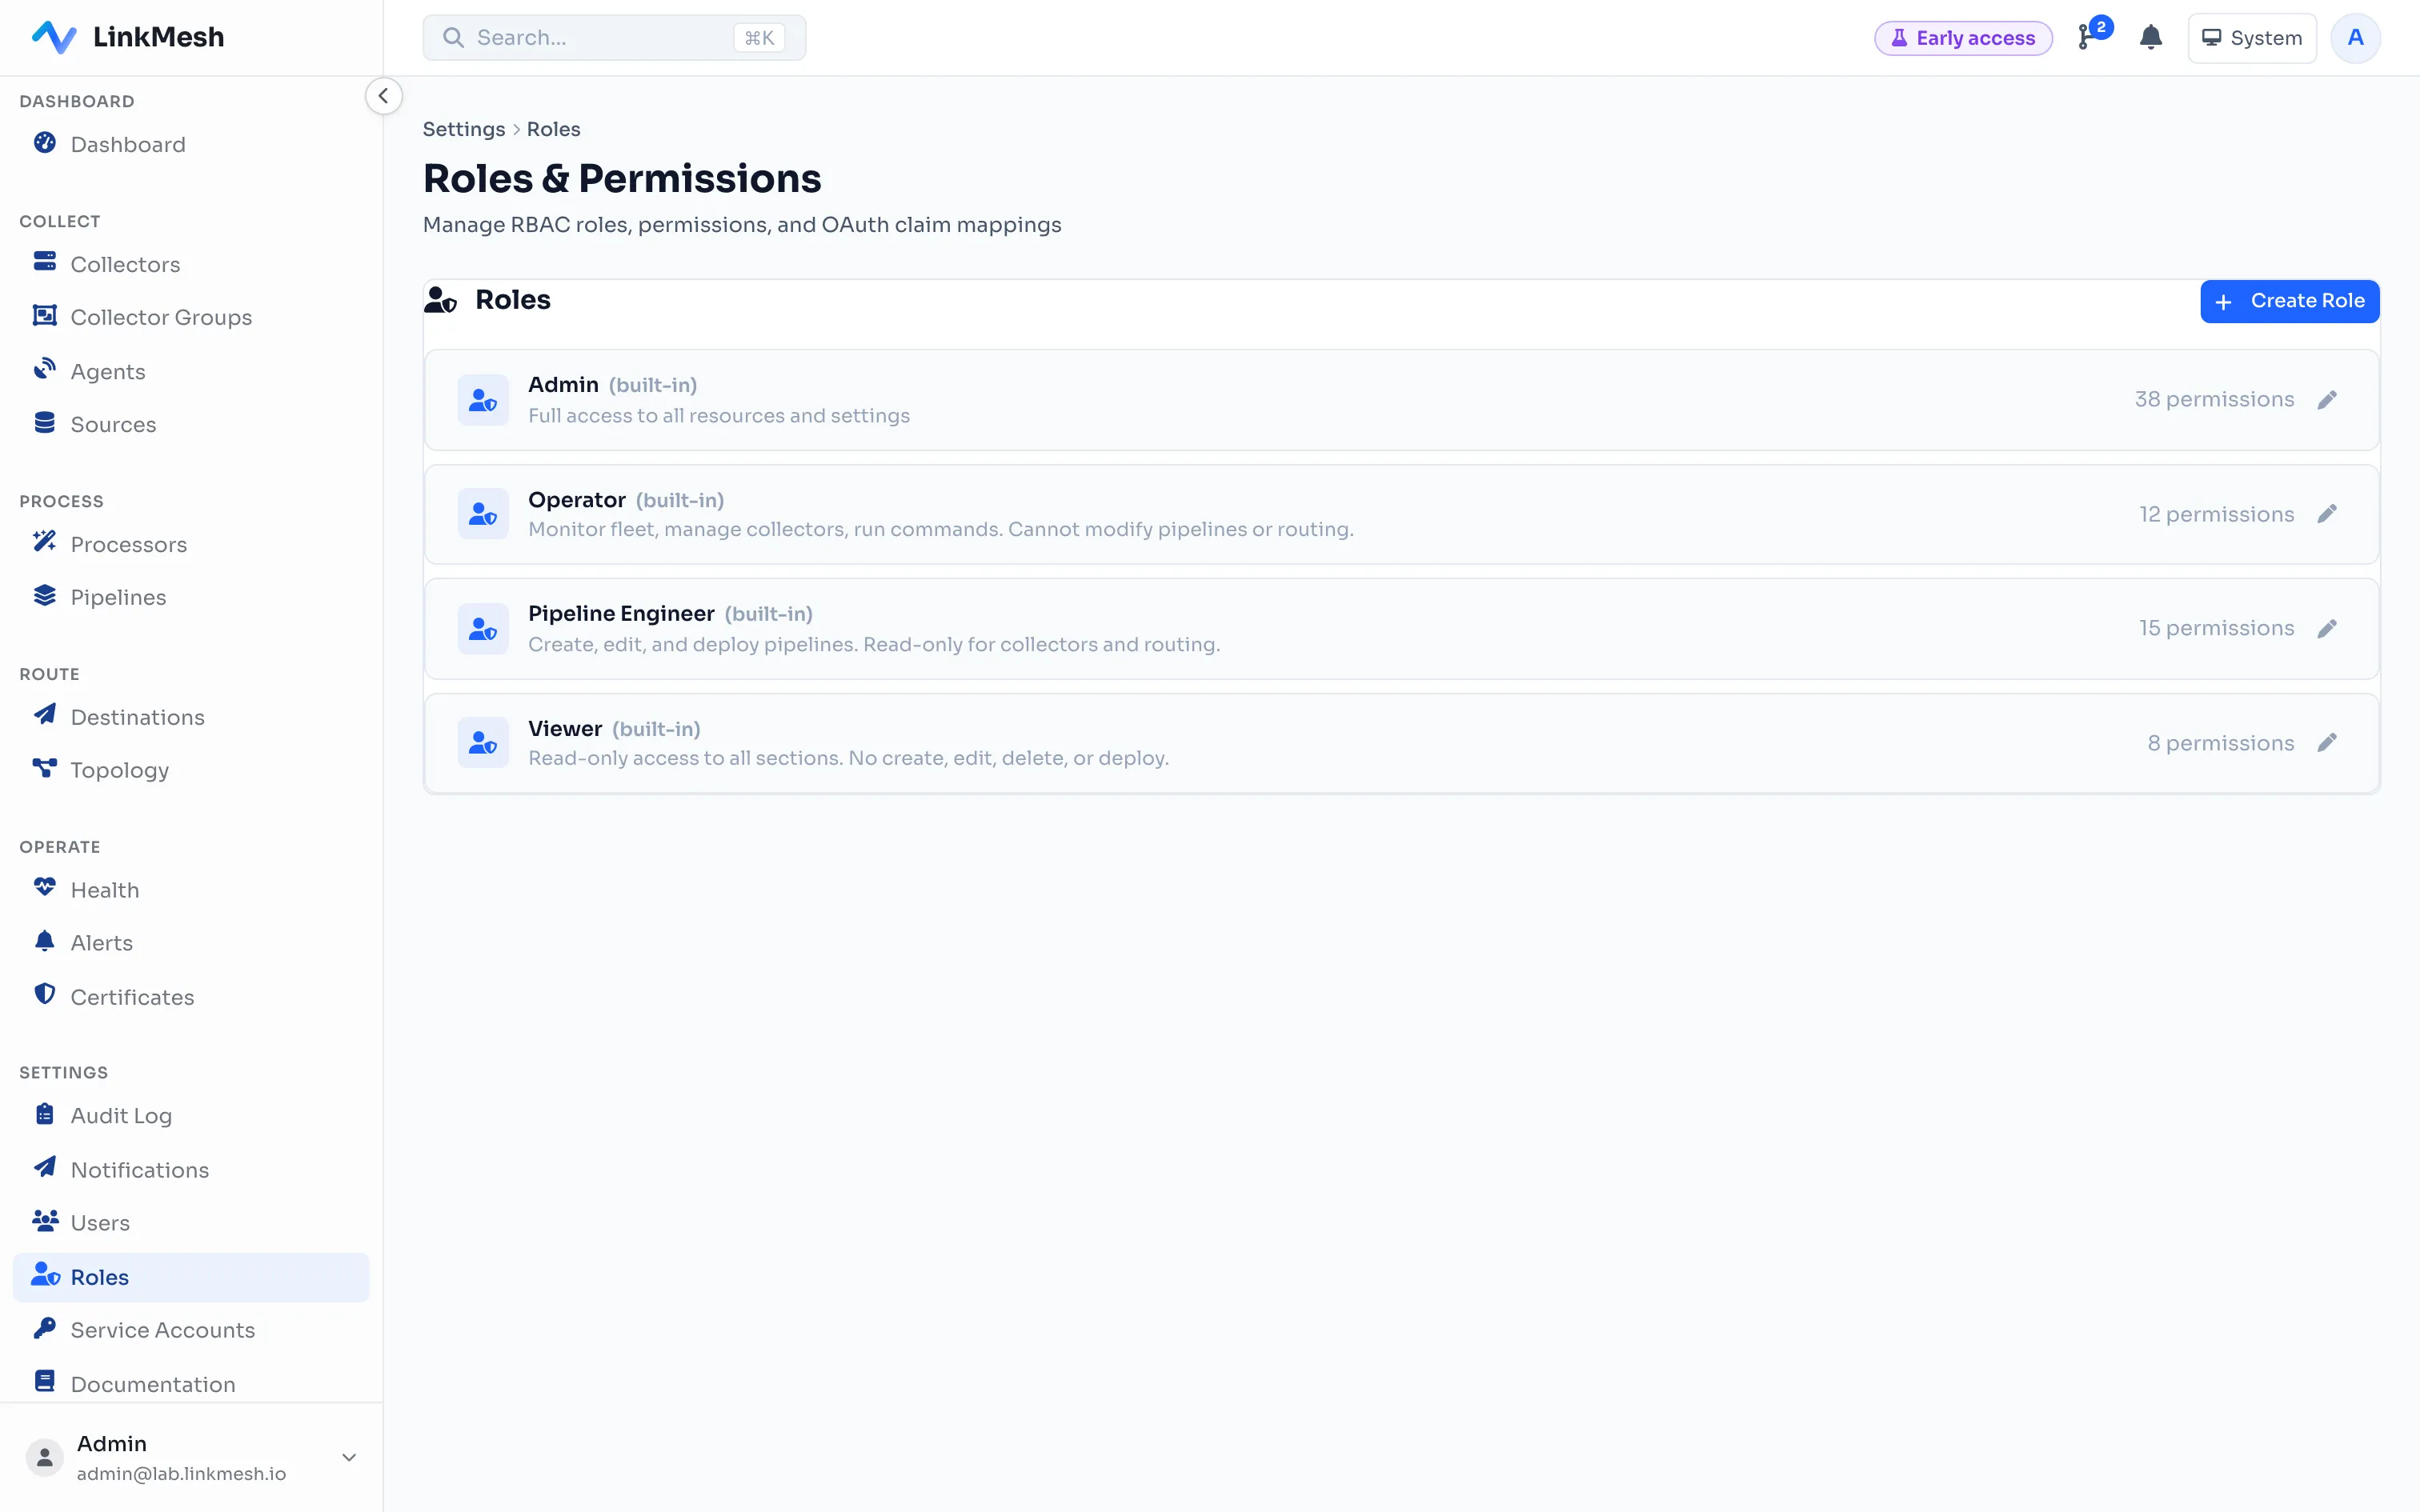Viewport: 2420px width, 1512px height.
Task: Open the System theme selector
Action: [x=2252, y=38]
